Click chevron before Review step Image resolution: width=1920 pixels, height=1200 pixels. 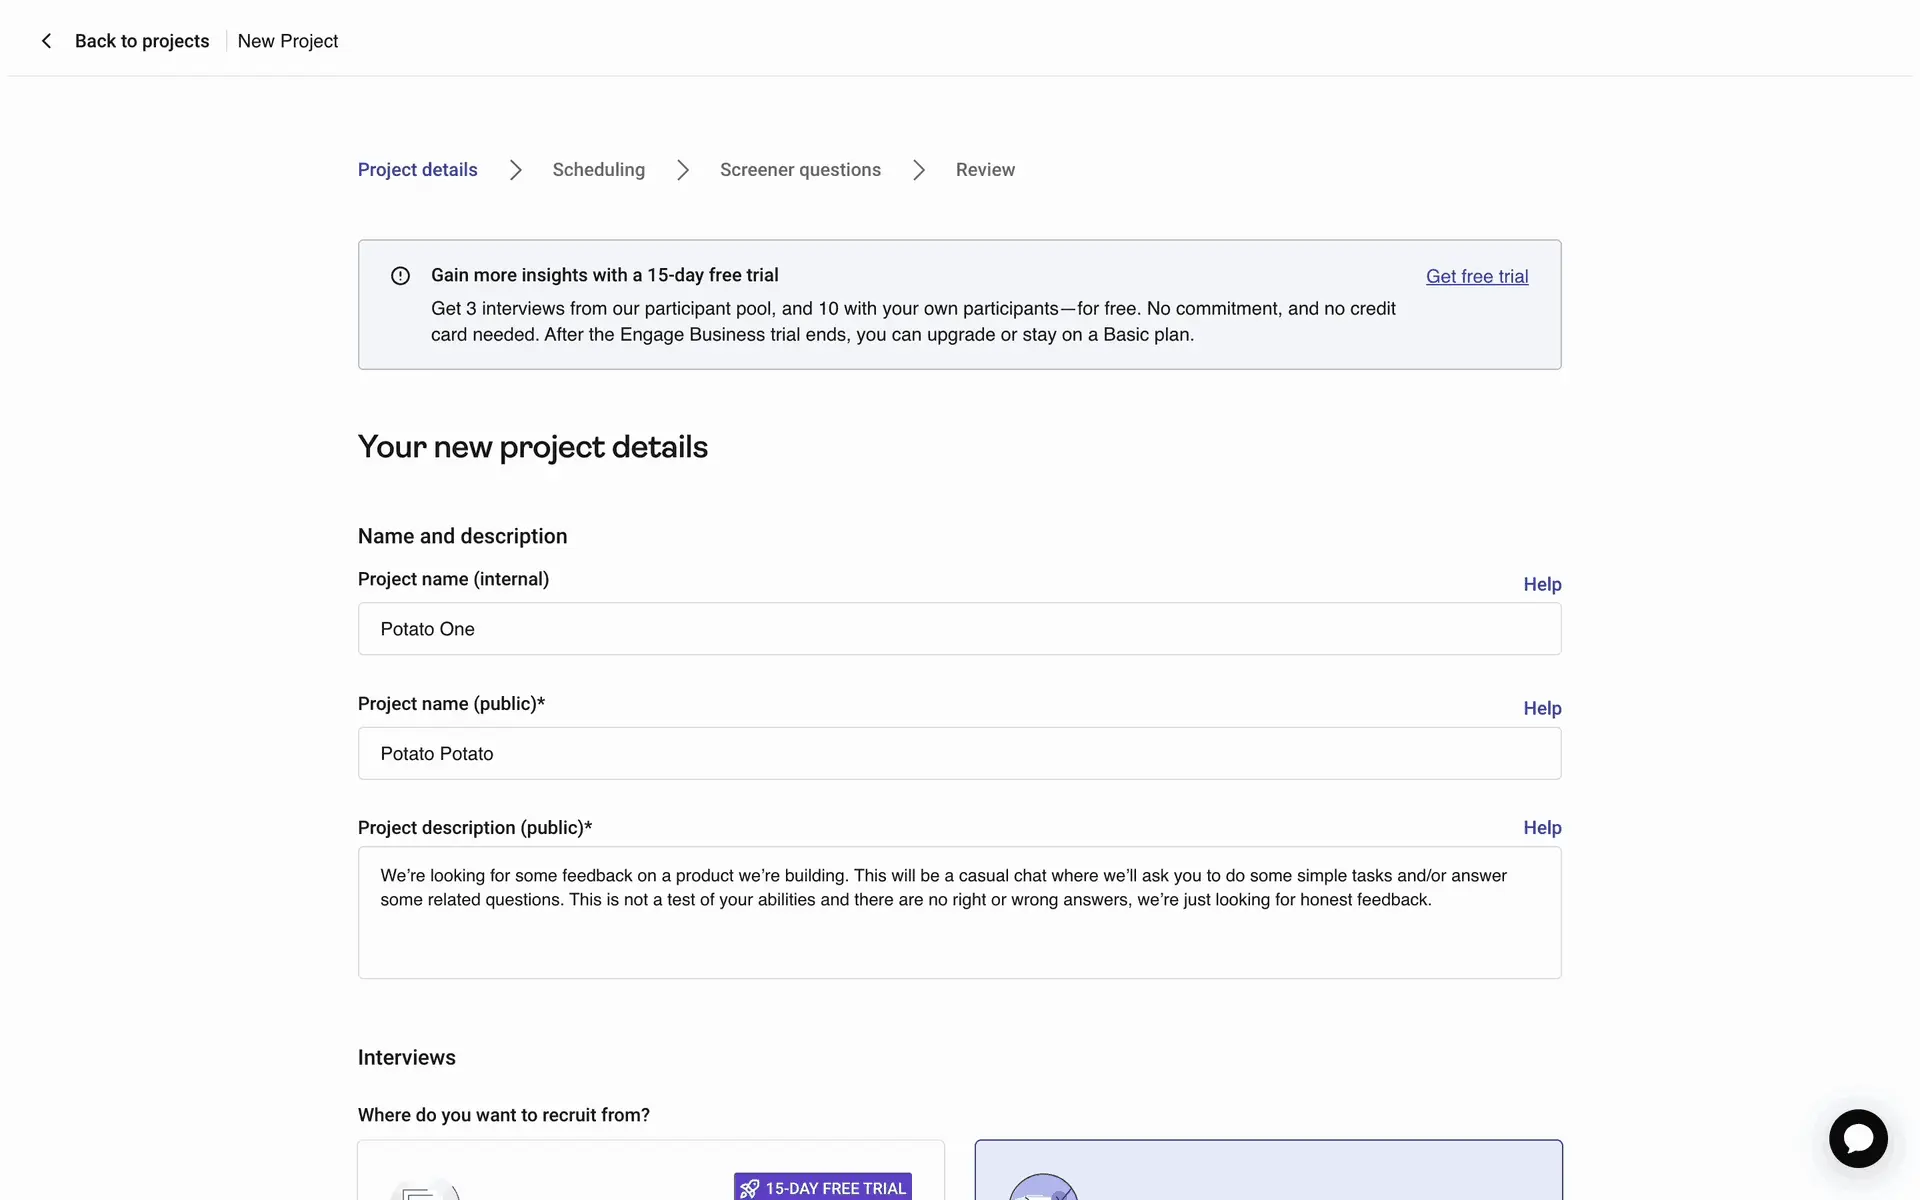pyautogui.click(x=919, y=170)
